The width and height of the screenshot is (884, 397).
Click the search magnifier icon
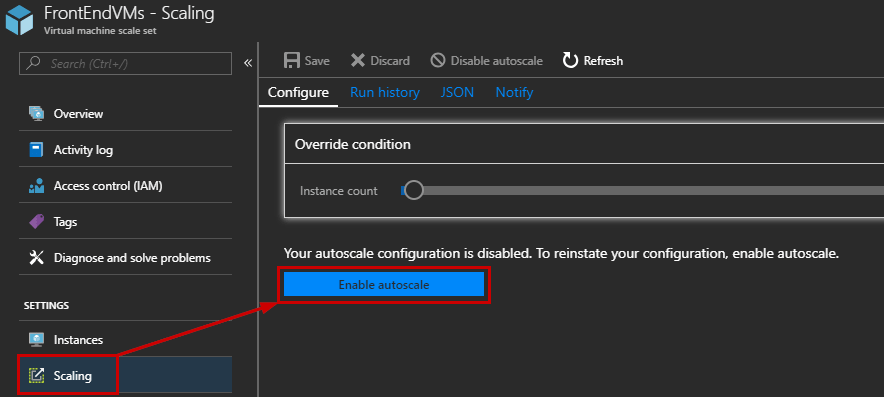click(33, 63)
